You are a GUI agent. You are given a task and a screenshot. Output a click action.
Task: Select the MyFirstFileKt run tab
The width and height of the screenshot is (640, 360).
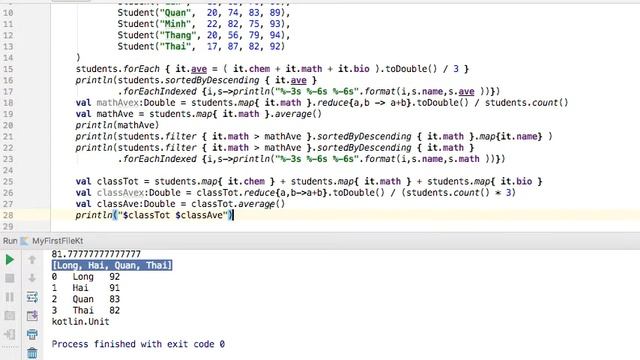pyautogui.click(x=57, y=241)
